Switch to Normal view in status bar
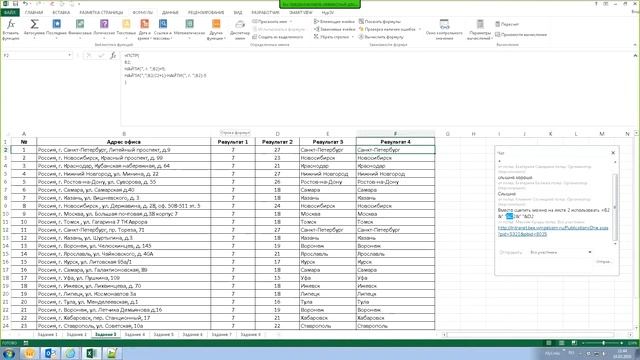 [x=549, y=343]
